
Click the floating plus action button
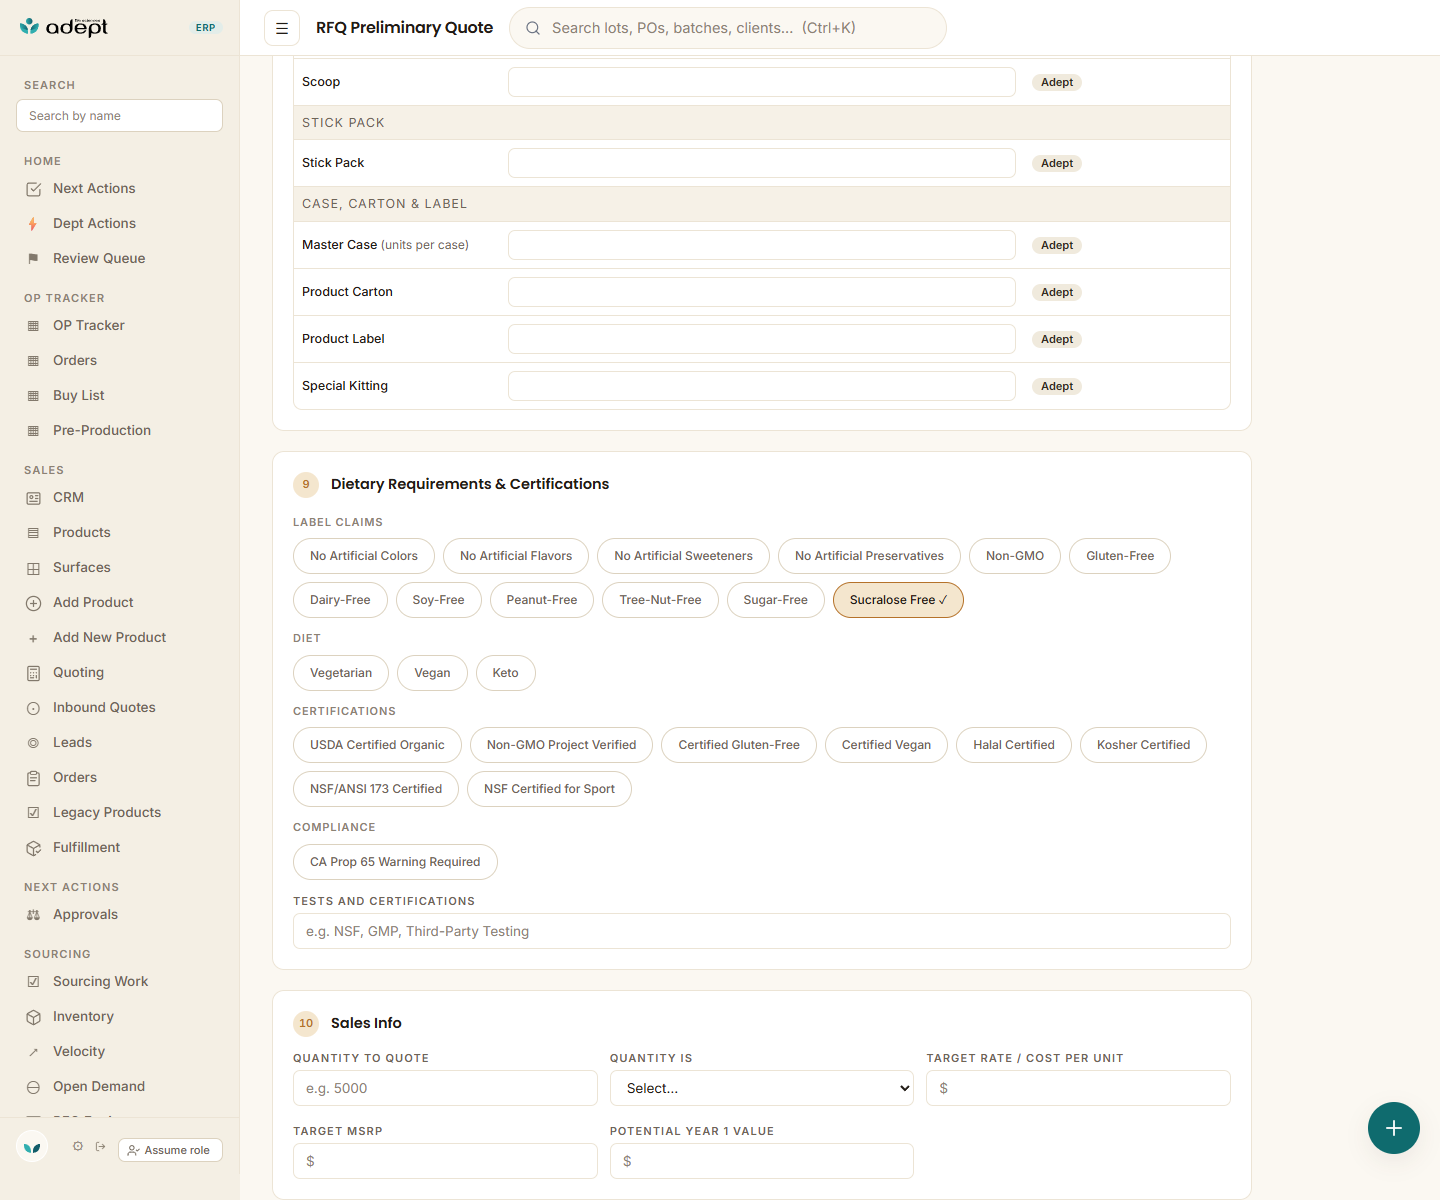point(1394,1128)
